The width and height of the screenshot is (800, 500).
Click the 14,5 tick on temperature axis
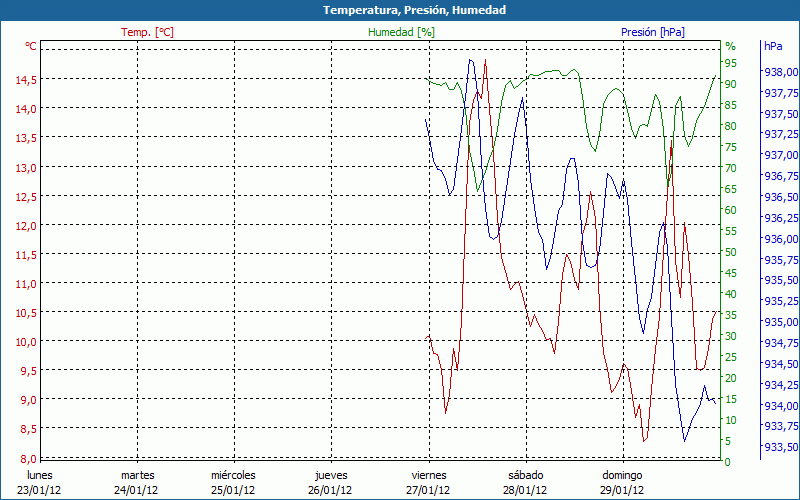25,79
